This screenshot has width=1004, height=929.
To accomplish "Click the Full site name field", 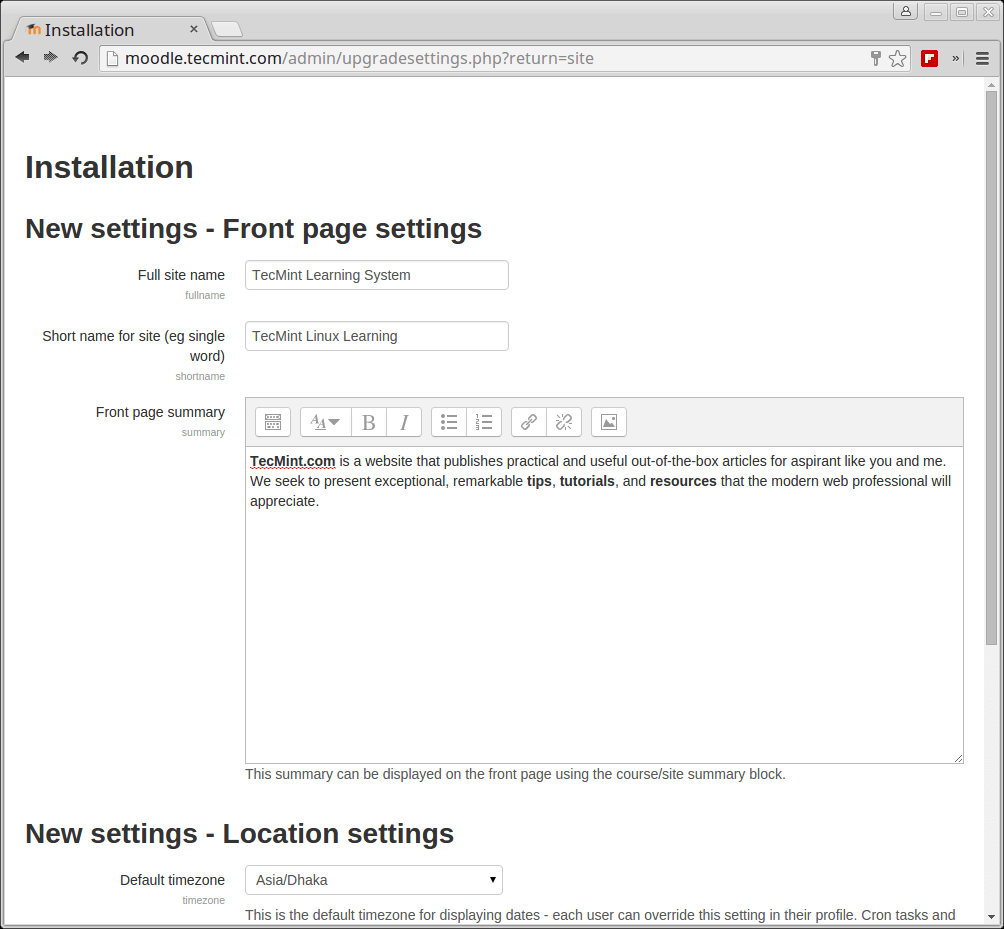I will point(376,275).
